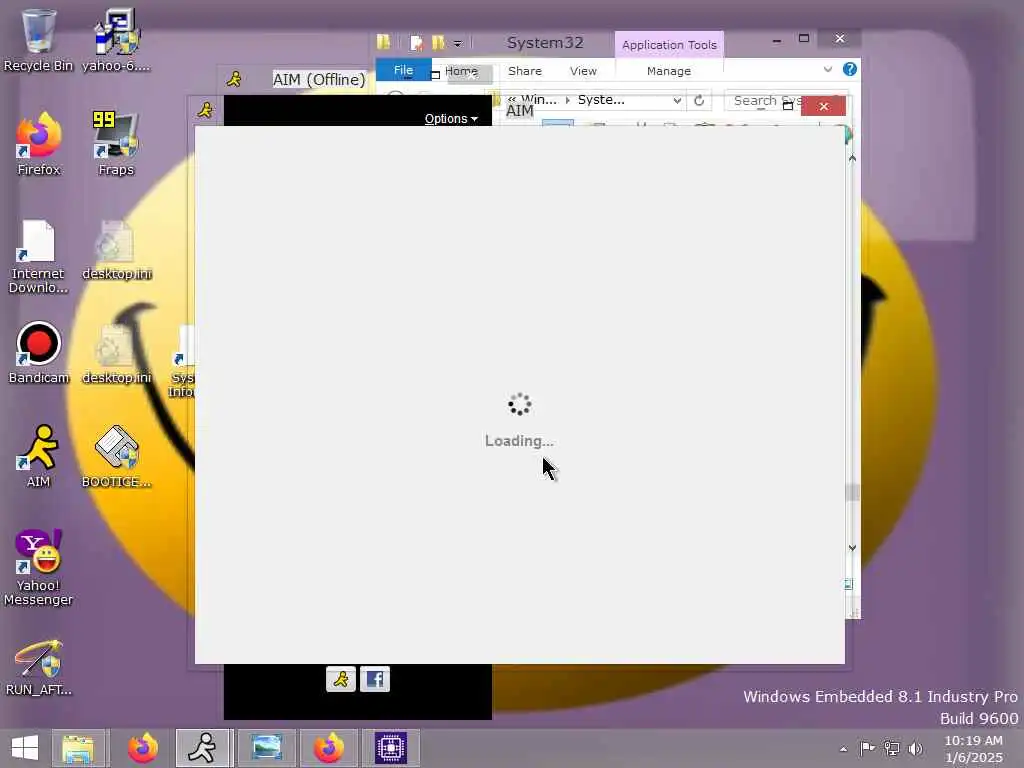Click the Facebook button in AIM window
This screenshot has height=768, width=1024.
pyautogui.click(x=375, y=679)
